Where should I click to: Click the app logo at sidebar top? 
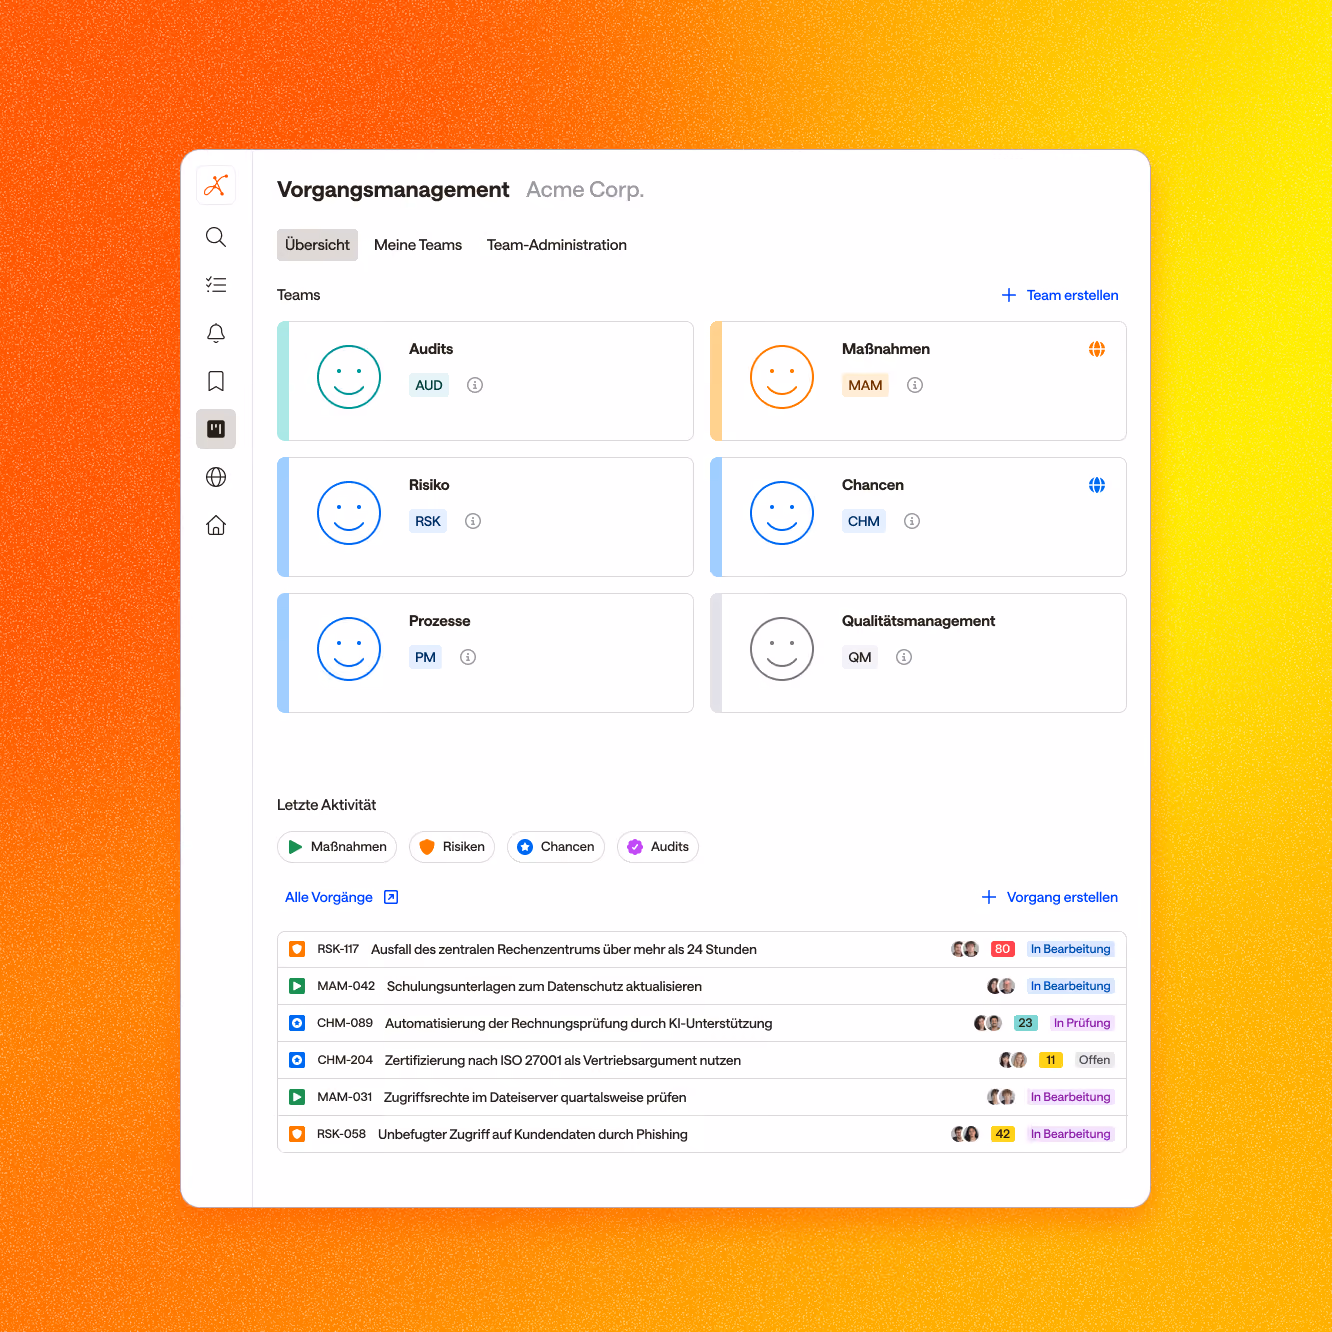click(x=216, y=185)
